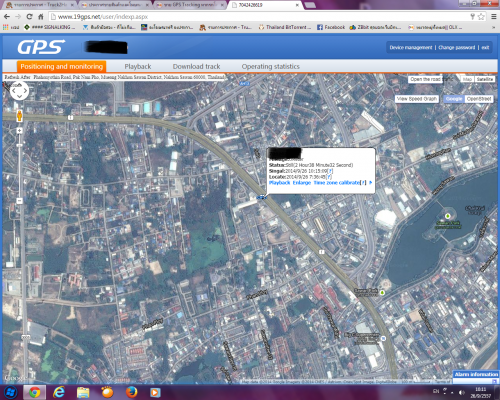Click the vehicle marker on the road
This screenshot has width=500, height=400.
coord(262,198)
